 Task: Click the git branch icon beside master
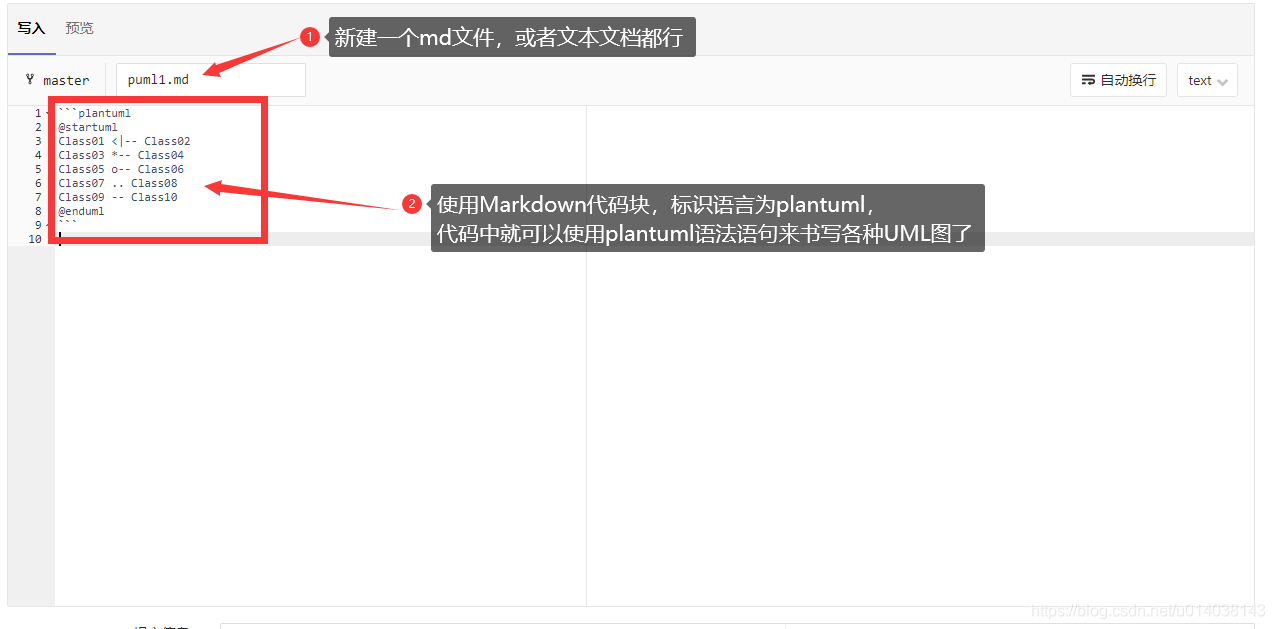(x=30, y=80)
